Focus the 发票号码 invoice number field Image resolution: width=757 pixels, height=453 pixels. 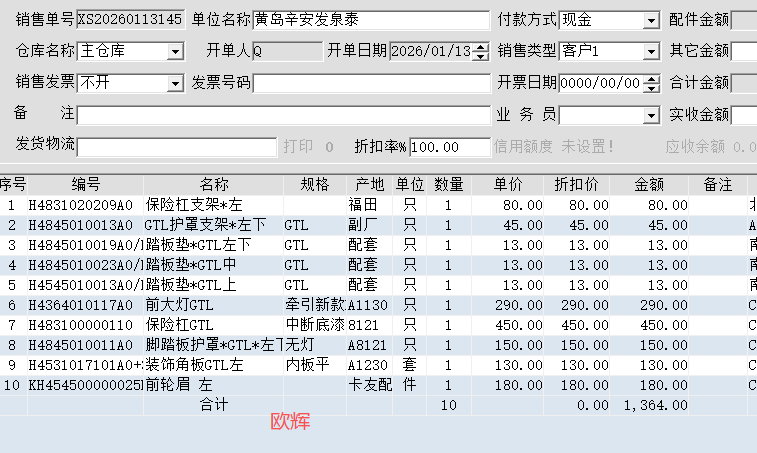pyautogui.click(x=370, y=83)
